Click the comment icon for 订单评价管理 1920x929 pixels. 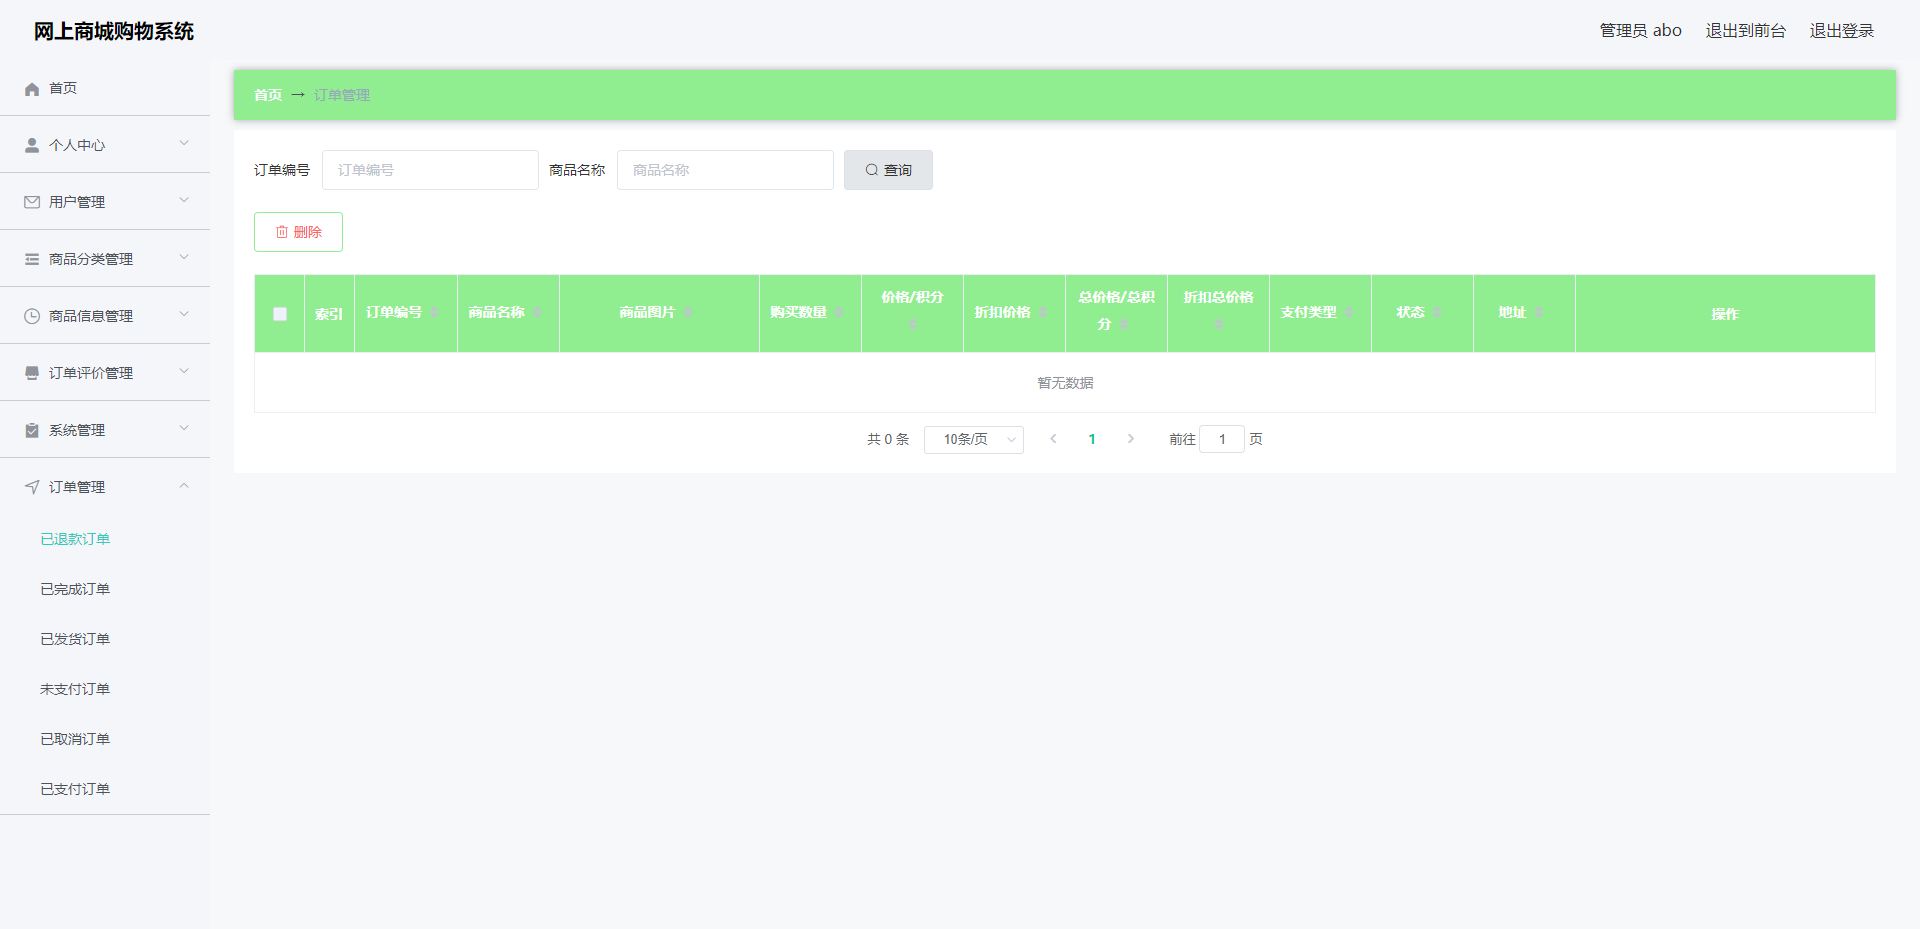(32, 373)
